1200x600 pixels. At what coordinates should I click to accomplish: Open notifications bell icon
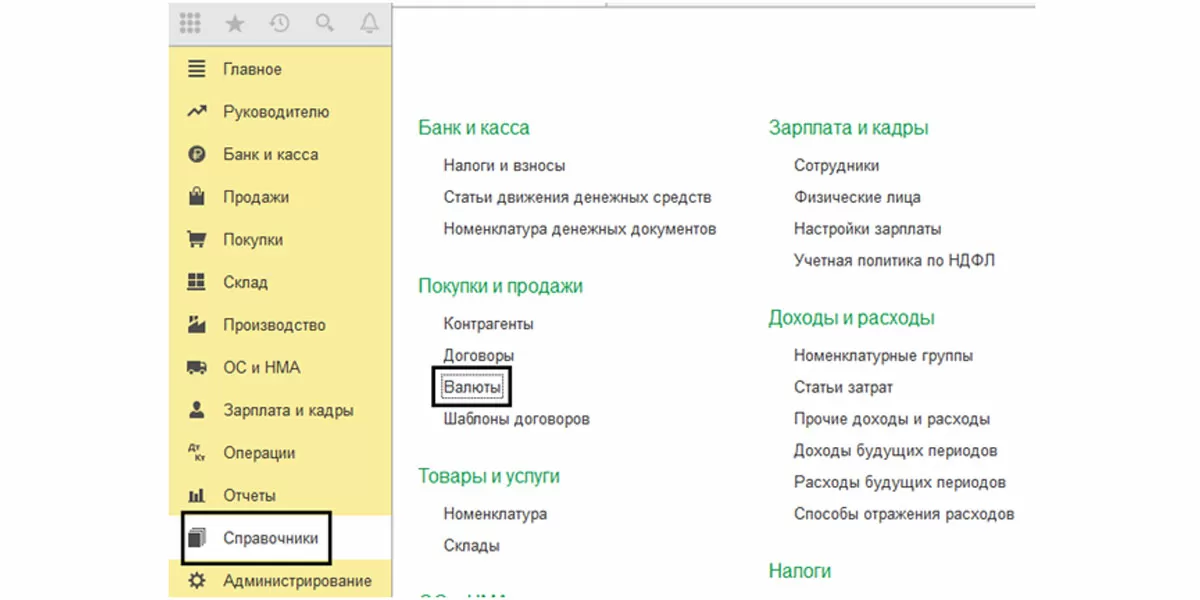point(369,22)
